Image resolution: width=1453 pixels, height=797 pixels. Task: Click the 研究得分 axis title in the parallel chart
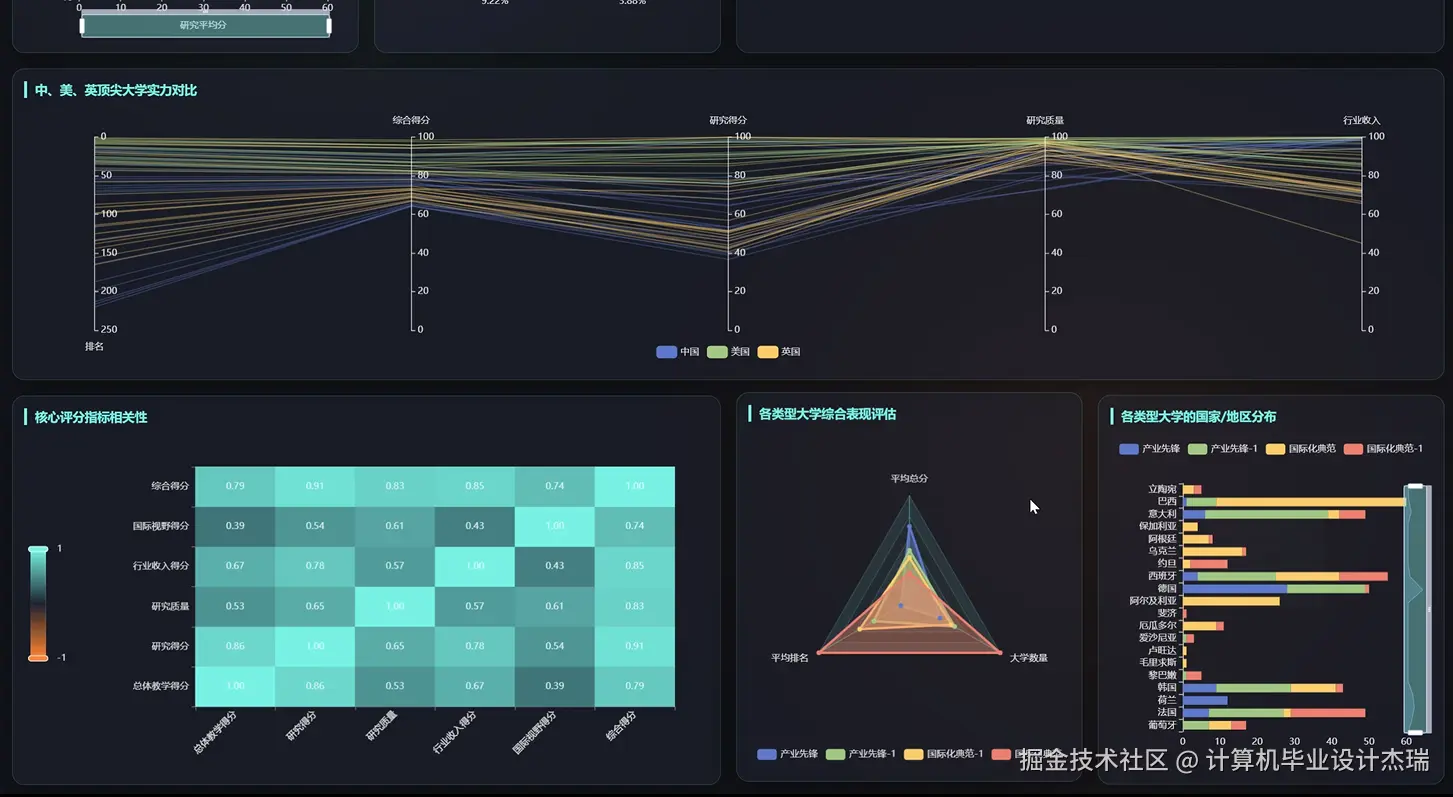point(728,120)
